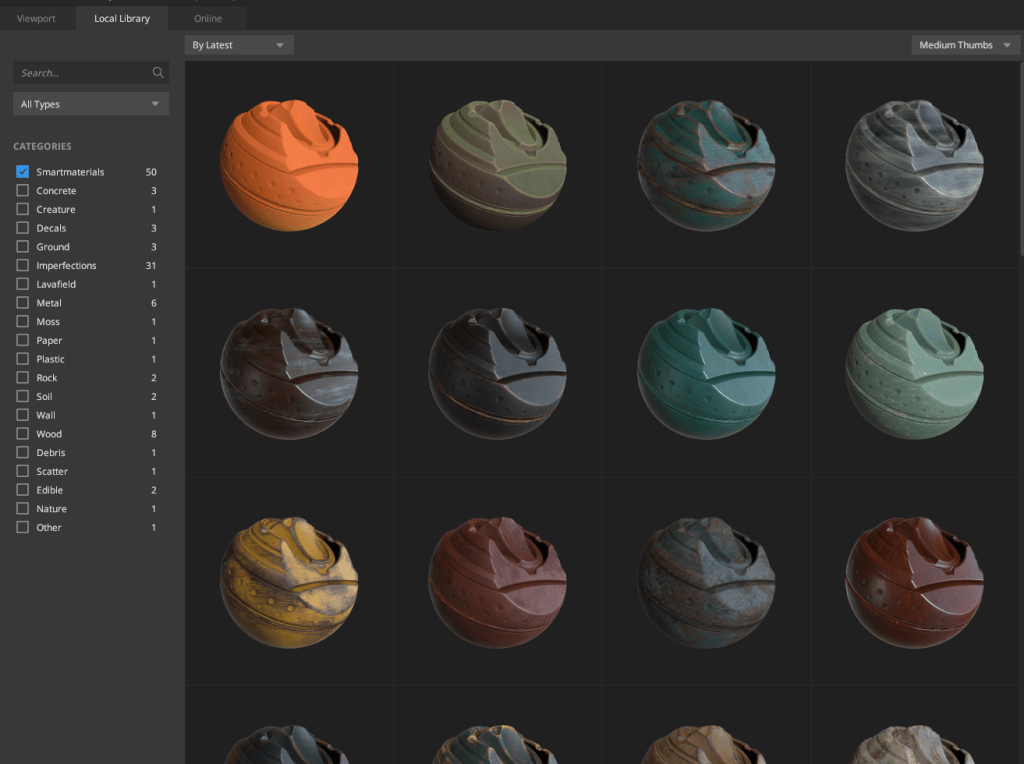1024x764 pixels.
Task: Click the Decals category label
Action: (51, 228)
